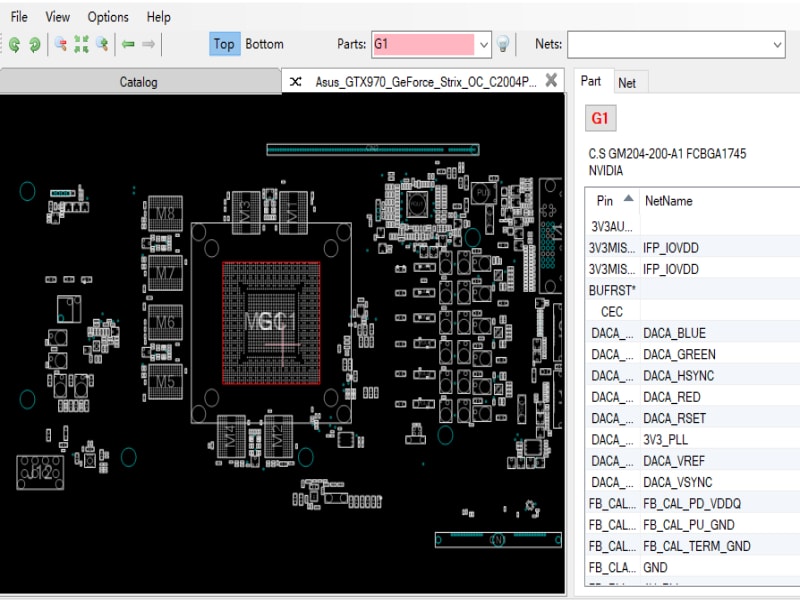Viewport: 800px width, 600px height.
Task: Select the DACA_VREF net row
Action: (x=693, y=461)
